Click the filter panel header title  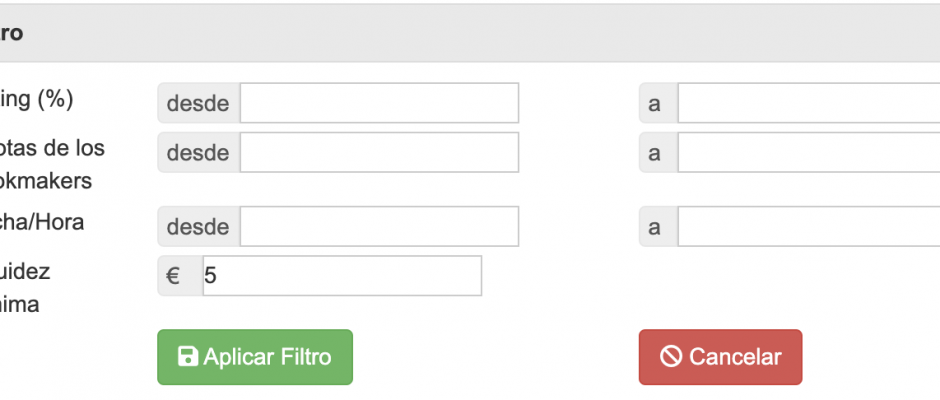click(x=11, y=33)
